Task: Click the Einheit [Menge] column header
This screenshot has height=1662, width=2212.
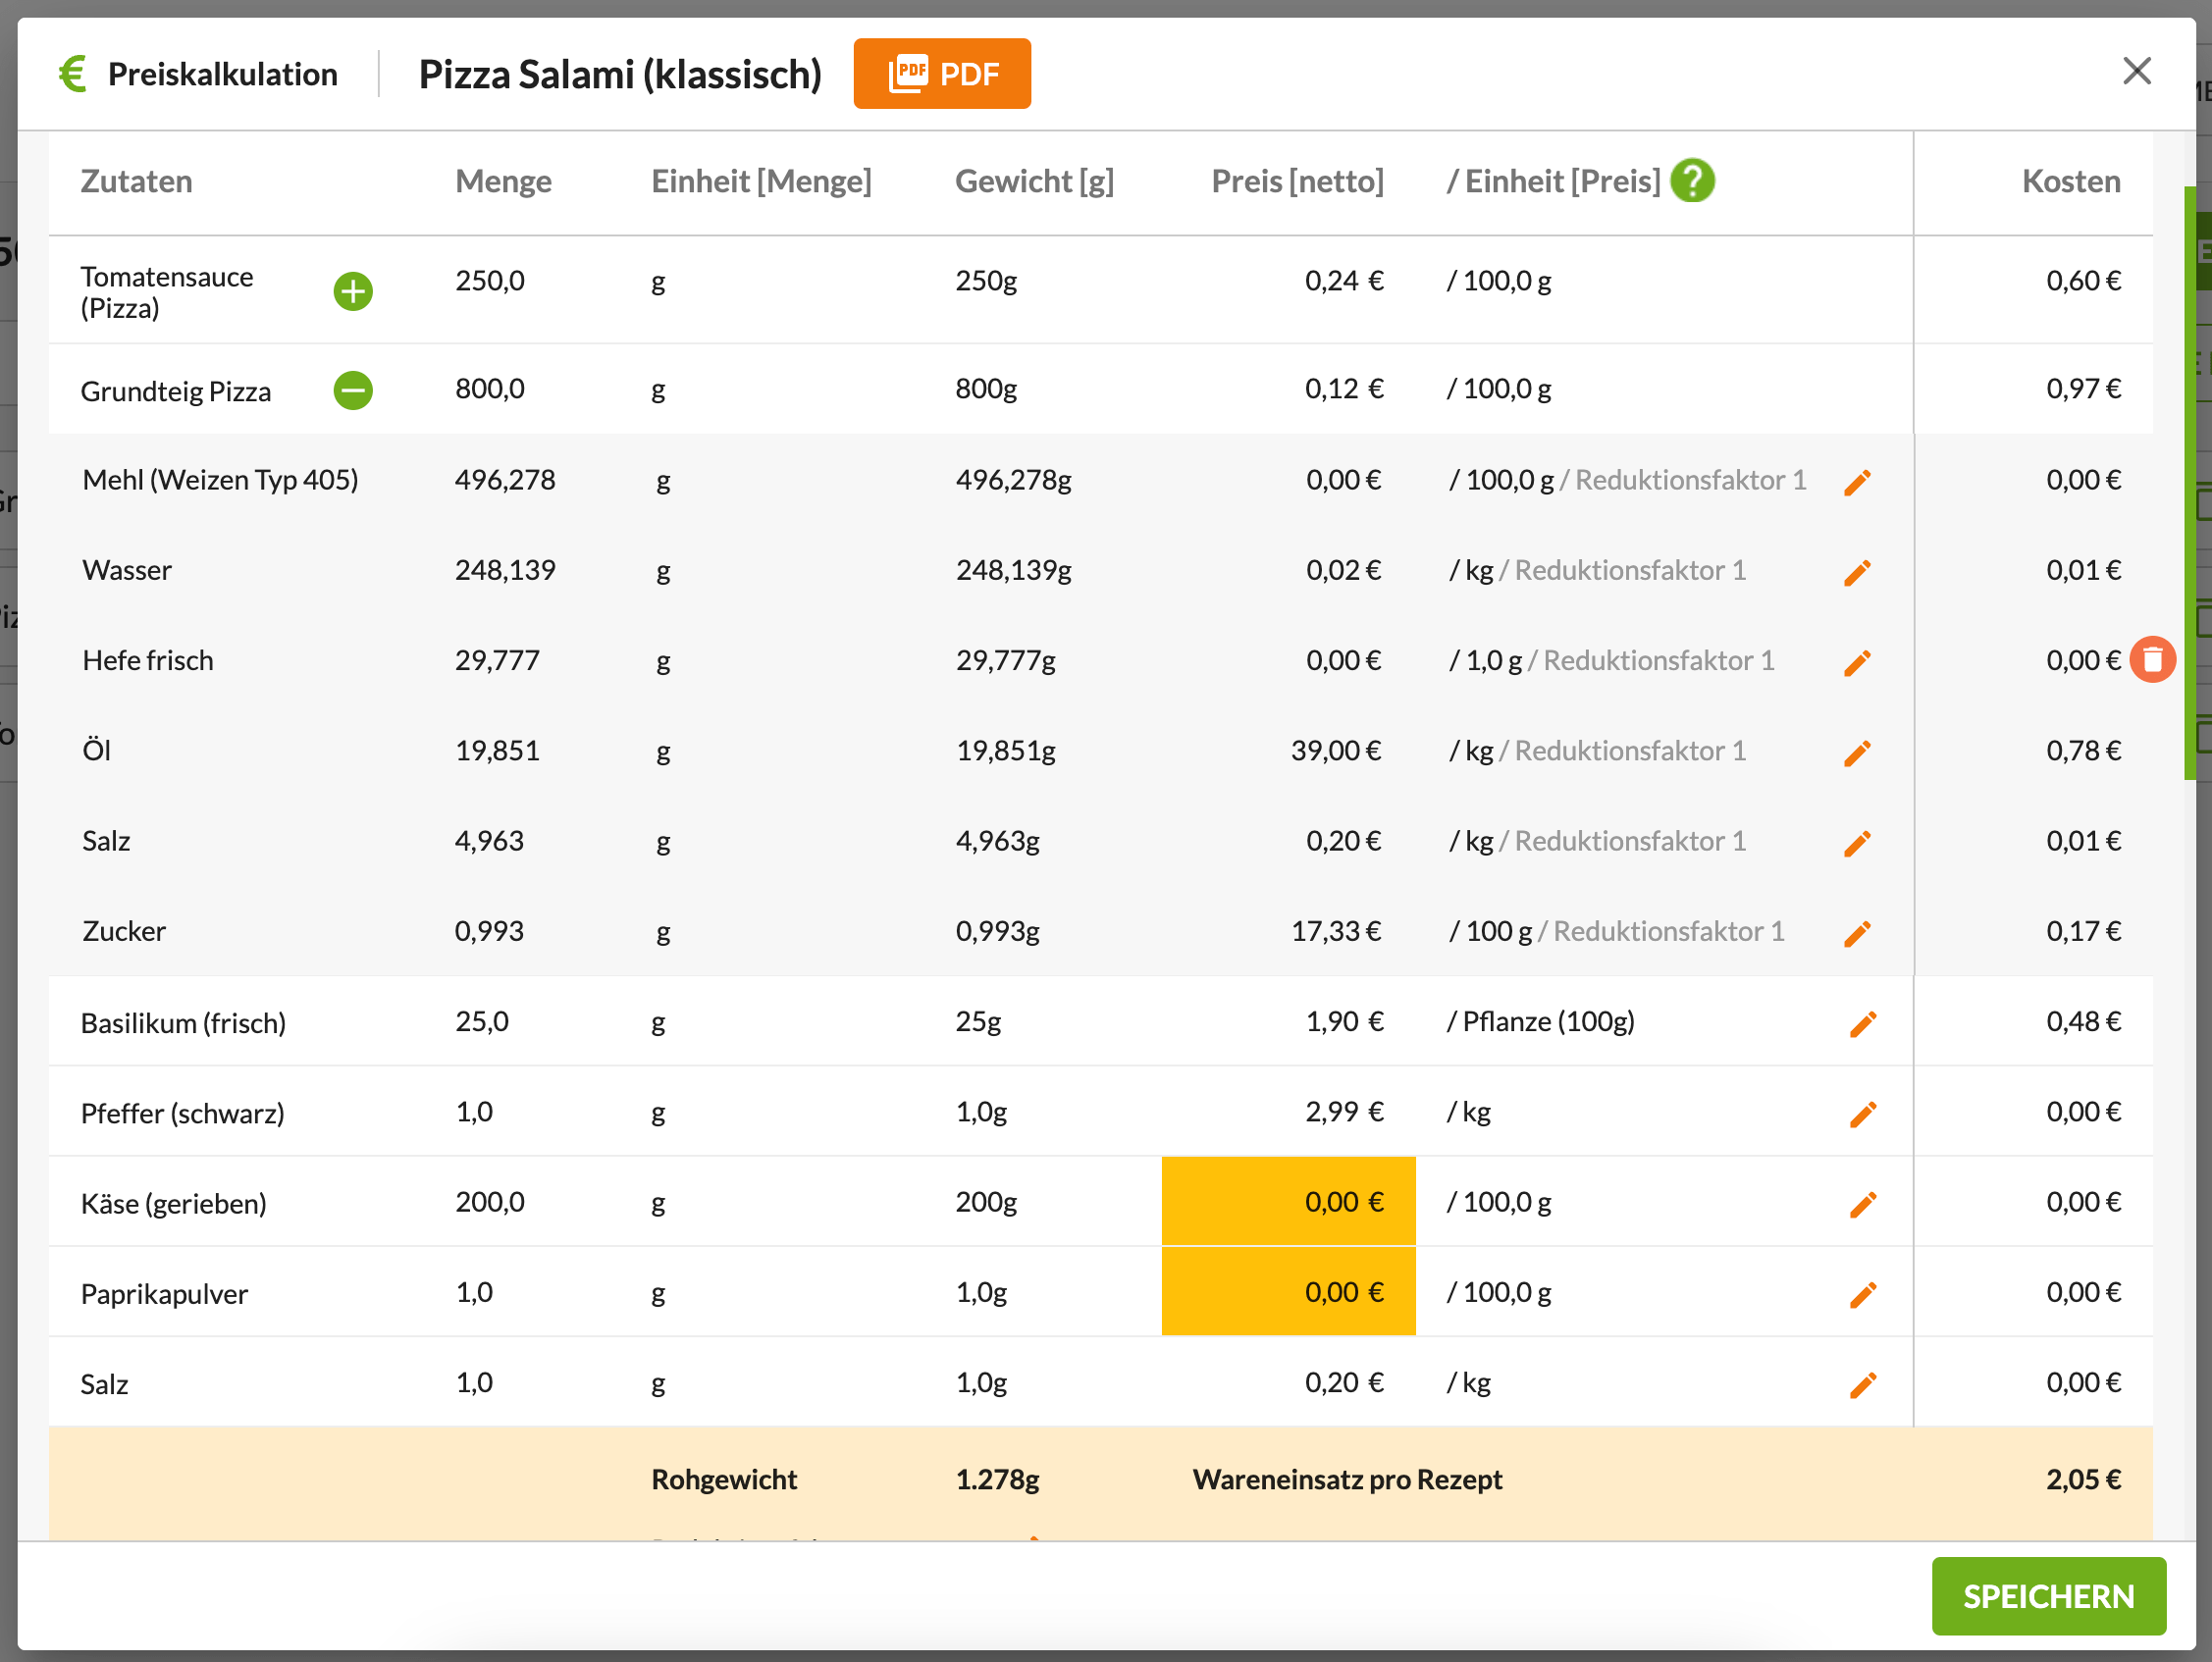Action: pyautogui.click(x=761, y=181)
